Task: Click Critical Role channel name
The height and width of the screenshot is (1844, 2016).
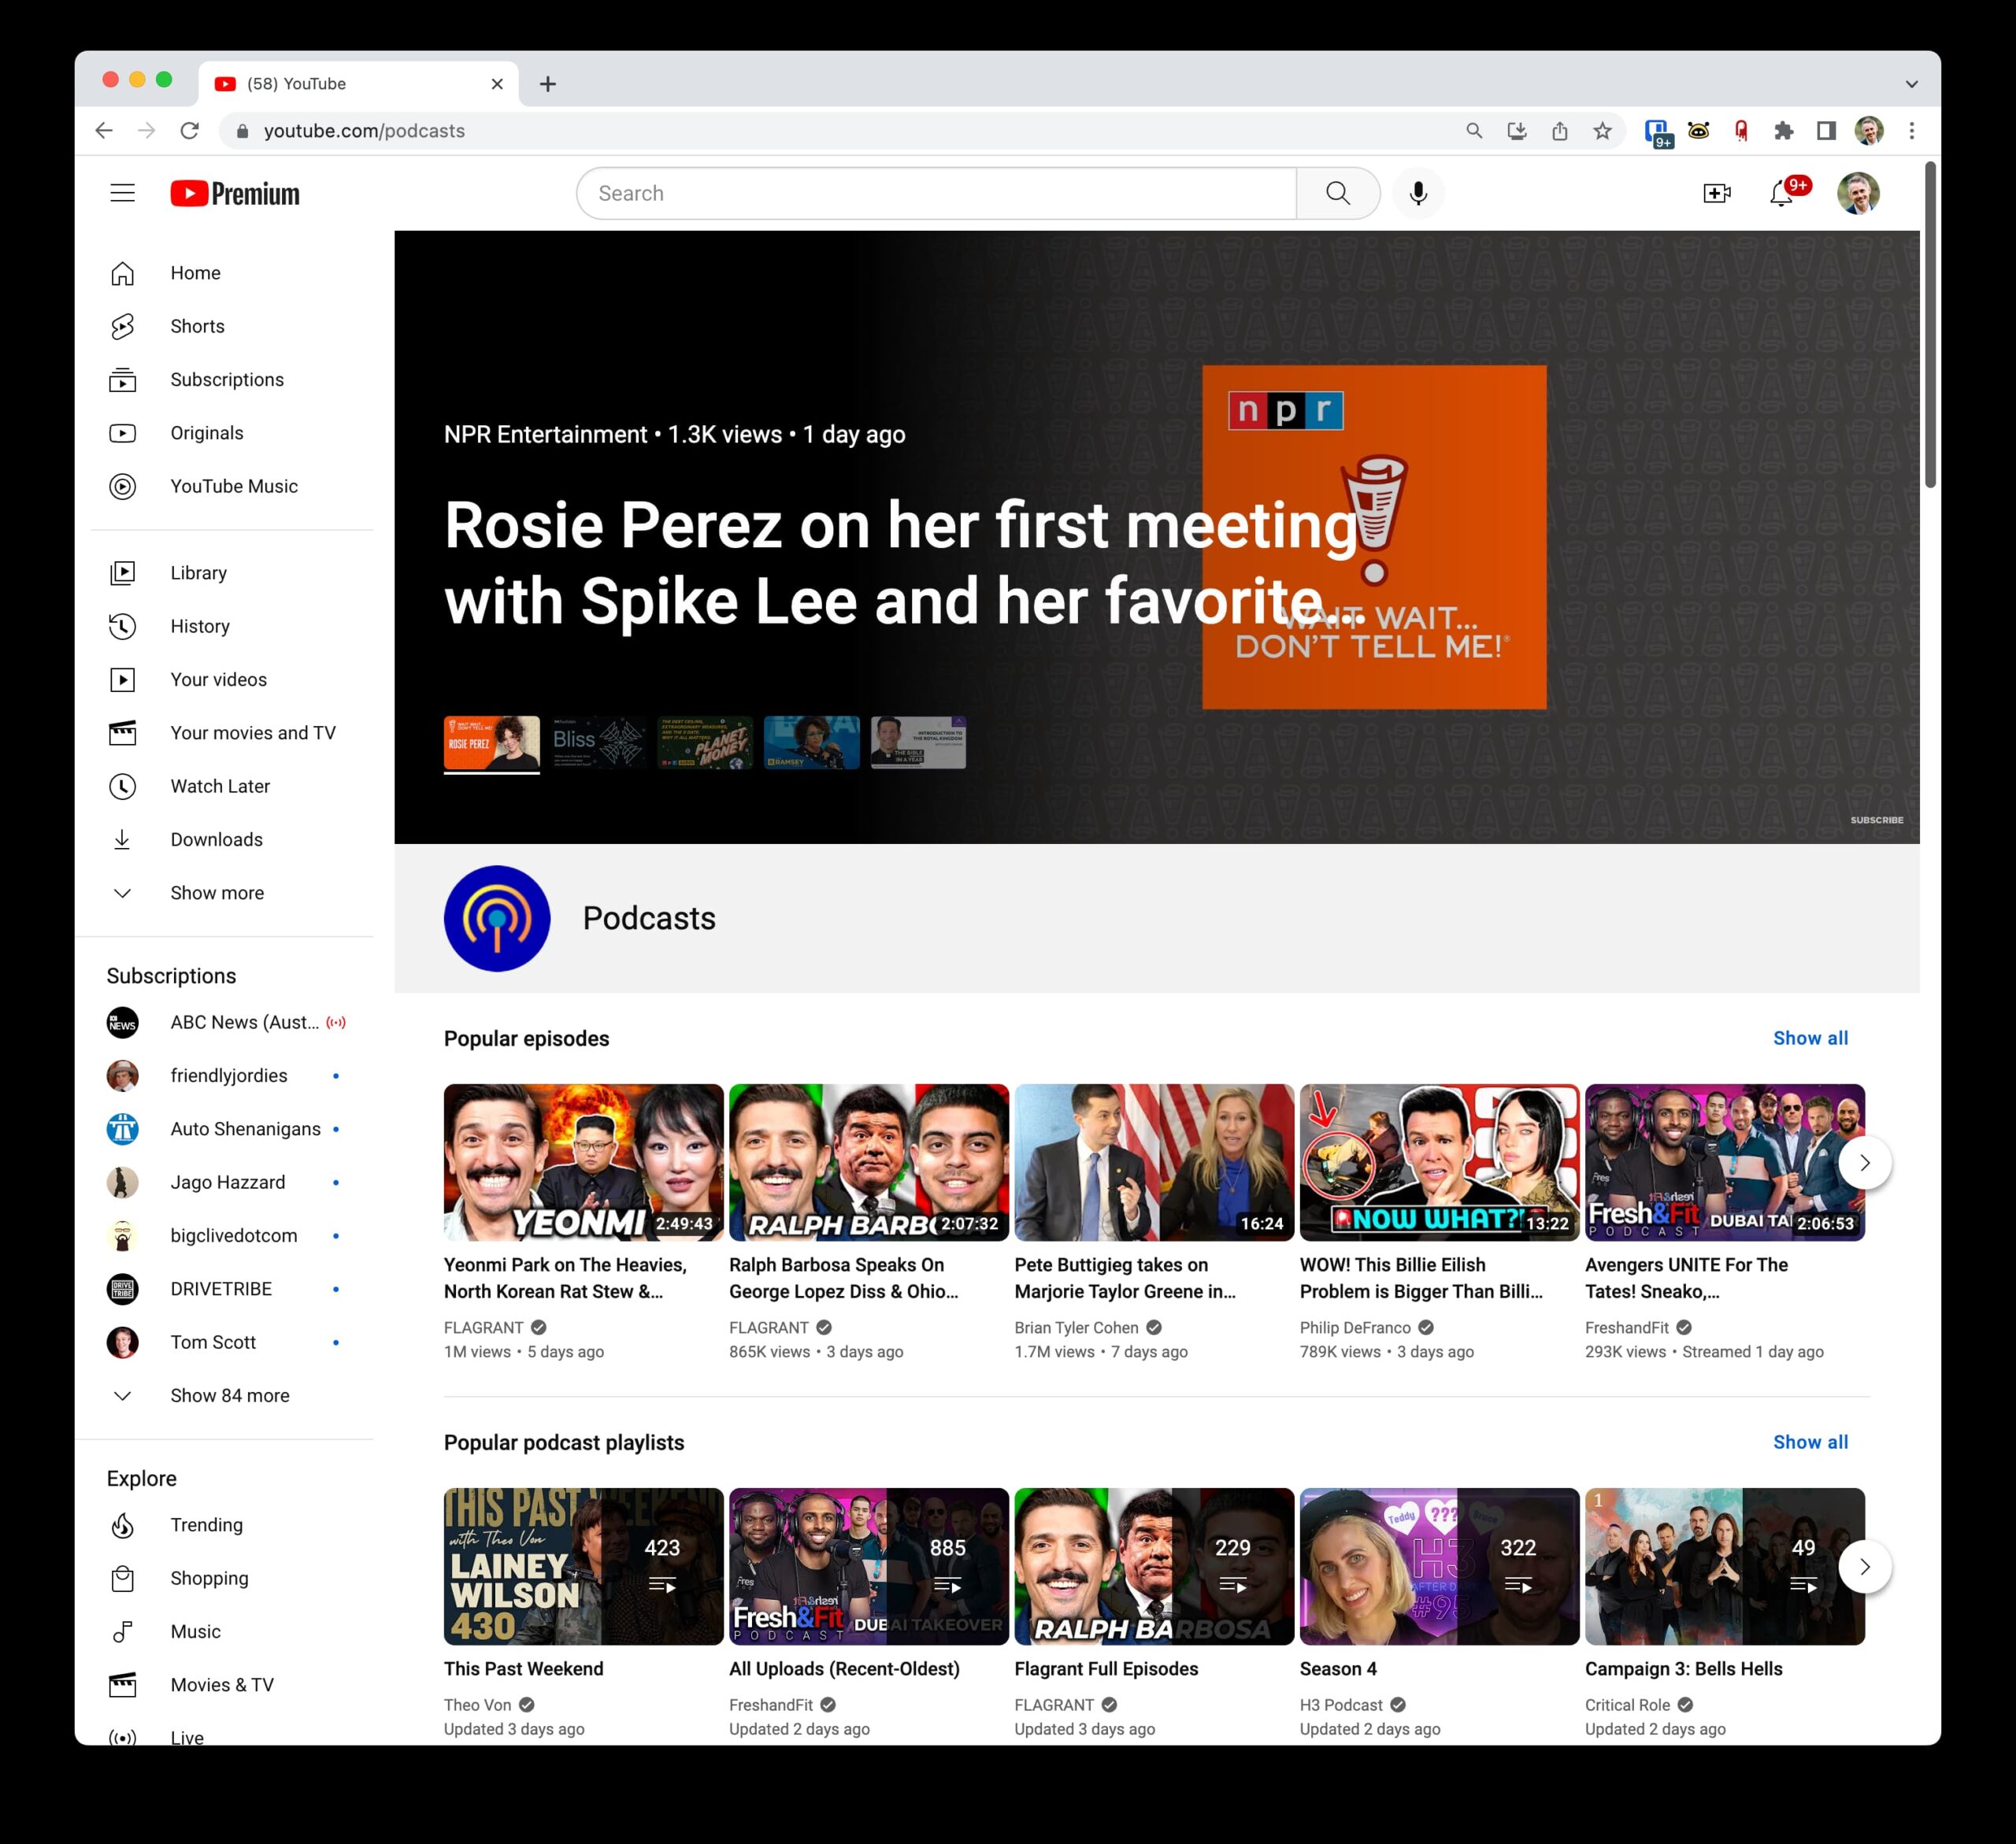Action: pos(1627,1705)
